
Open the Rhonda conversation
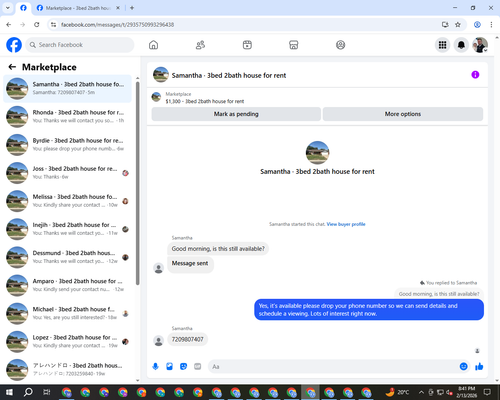(x=67, y=116)
